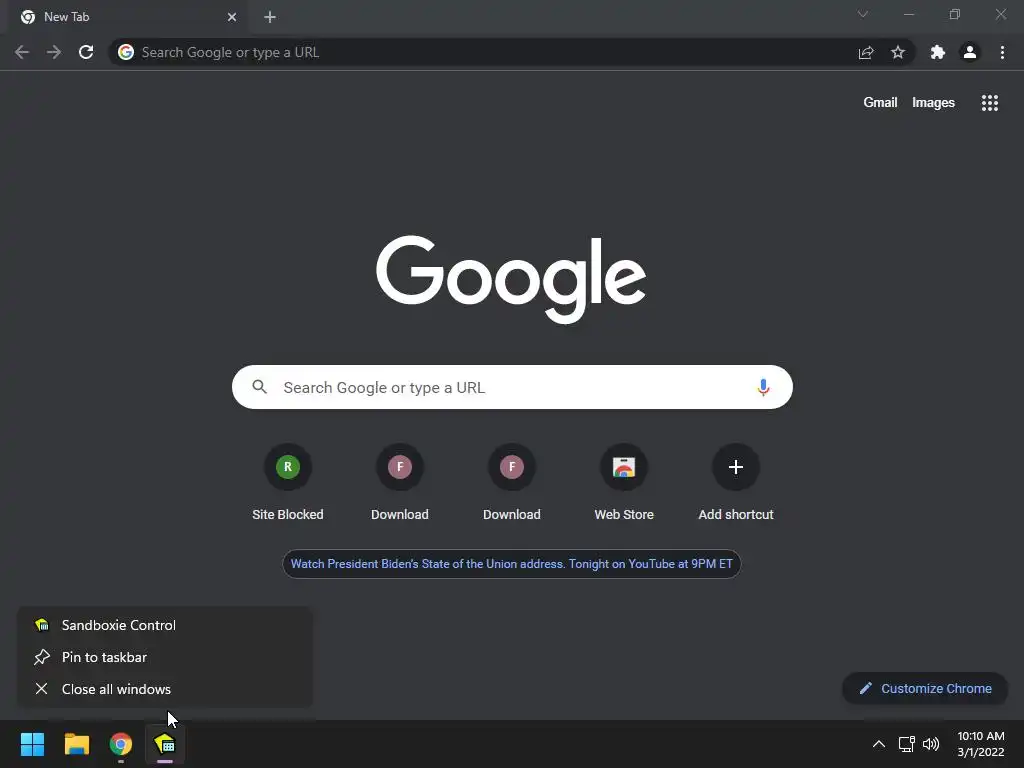
Task: Open the network status tray icon
Action: (906, 744)
